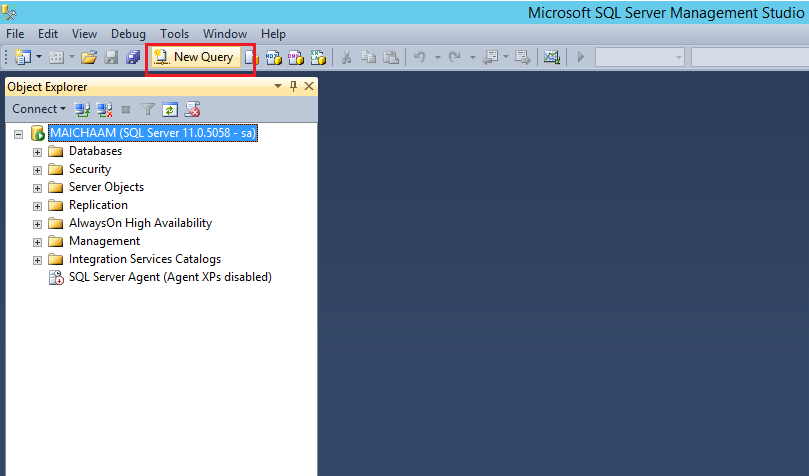Viewport: 809px width, 476px height.
Task: Click the Connect Object Explorer icon
Action: 82,109
